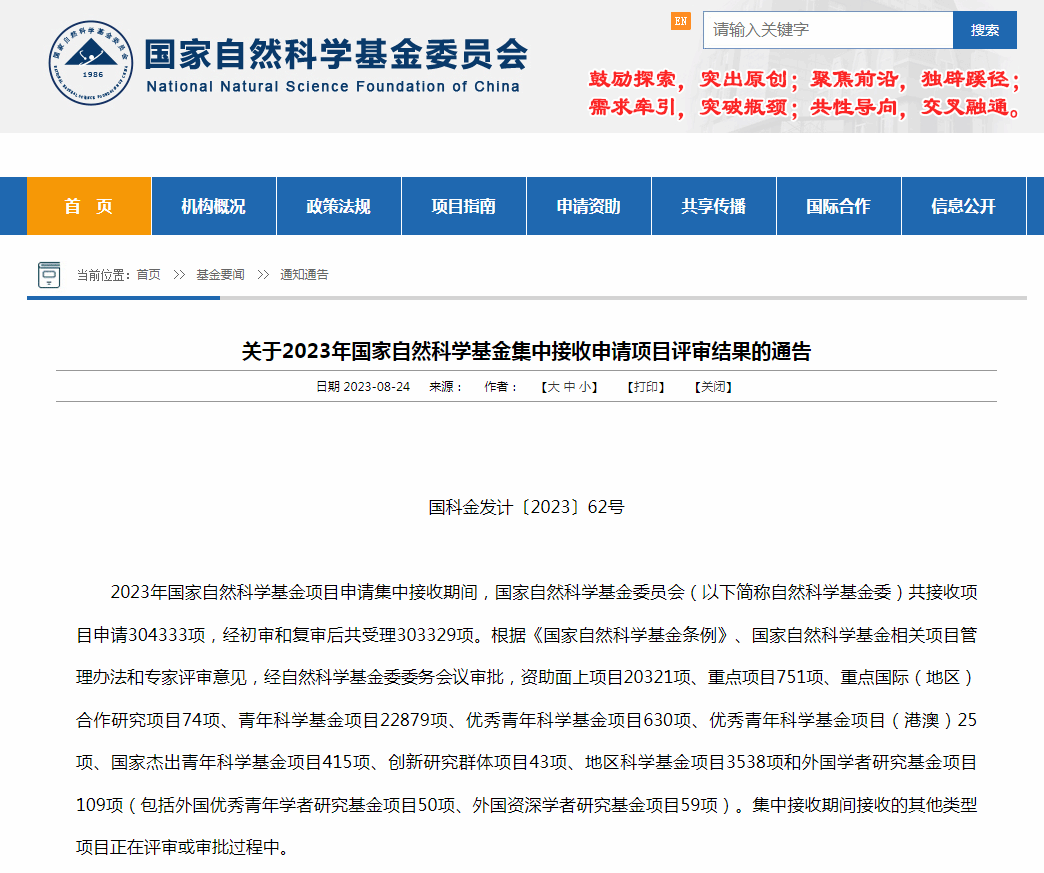Open the 信息公开 menu item
Image resolution: width=1044 pixels, height=873 pixels.
pos(963,206)
